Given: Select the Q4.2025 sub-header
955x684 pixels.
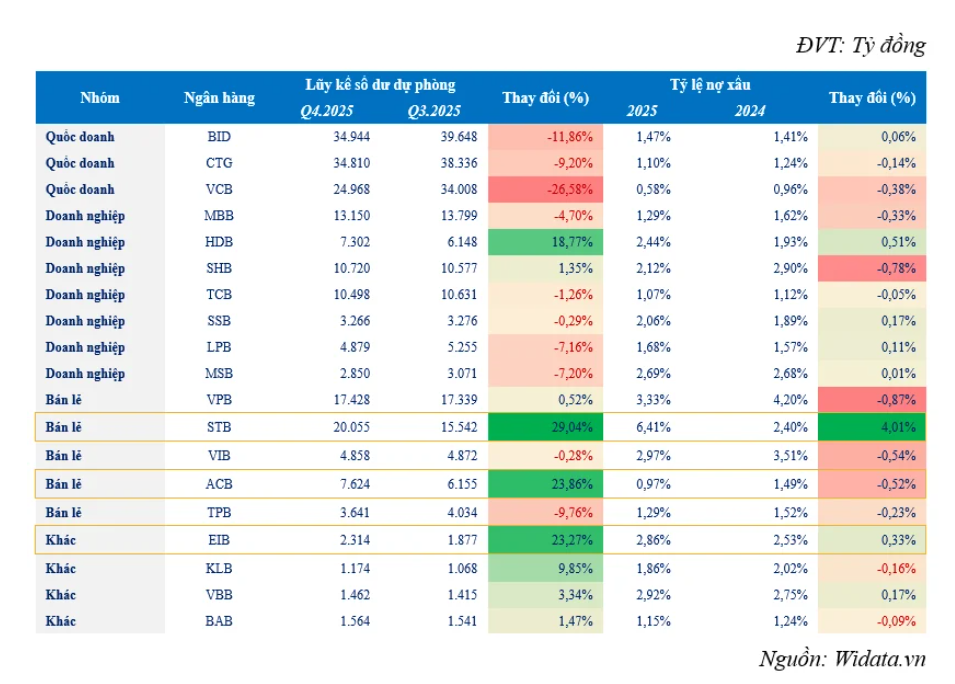Looking at the screenshot, I should 327,111.
